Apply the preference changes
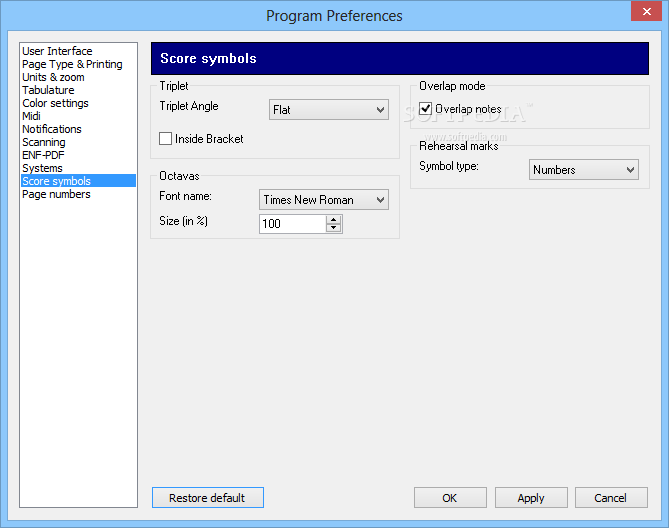Image resolution: width=669 pixels, height=528 pixels. pos(531,498)
